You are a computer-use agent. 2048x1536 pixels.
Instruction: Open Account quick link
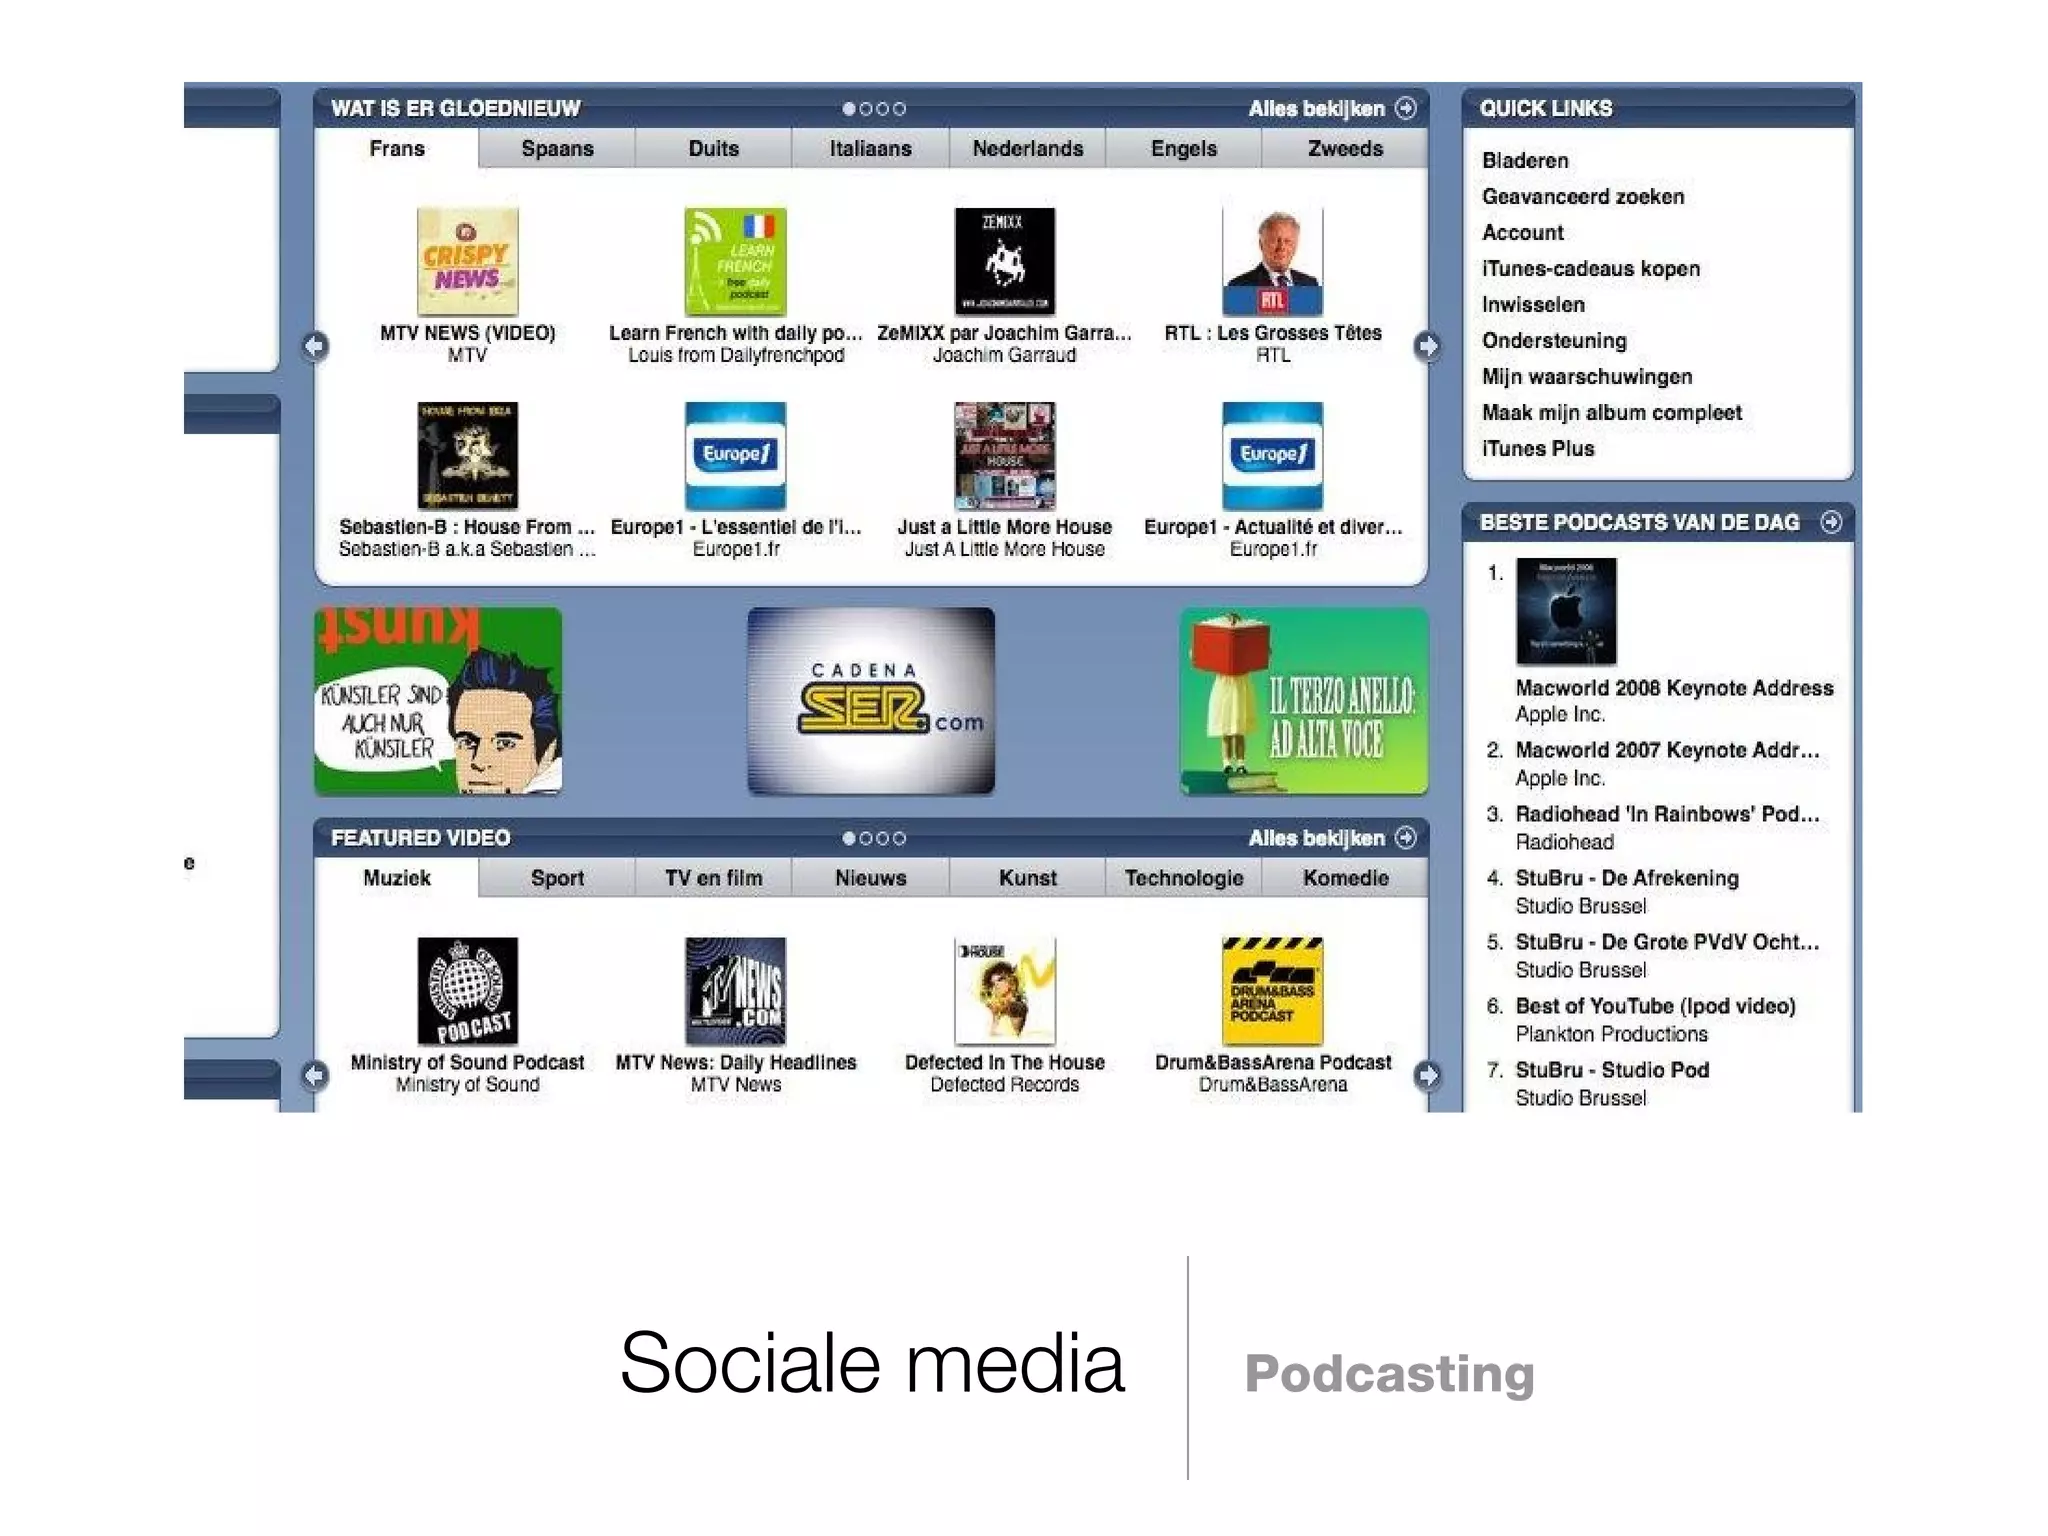click(1523, 233)
